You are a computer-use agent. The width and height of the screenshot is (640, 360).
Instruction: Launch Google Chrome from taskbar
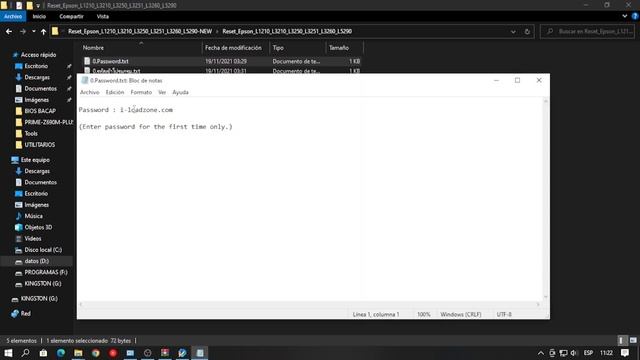96,353
